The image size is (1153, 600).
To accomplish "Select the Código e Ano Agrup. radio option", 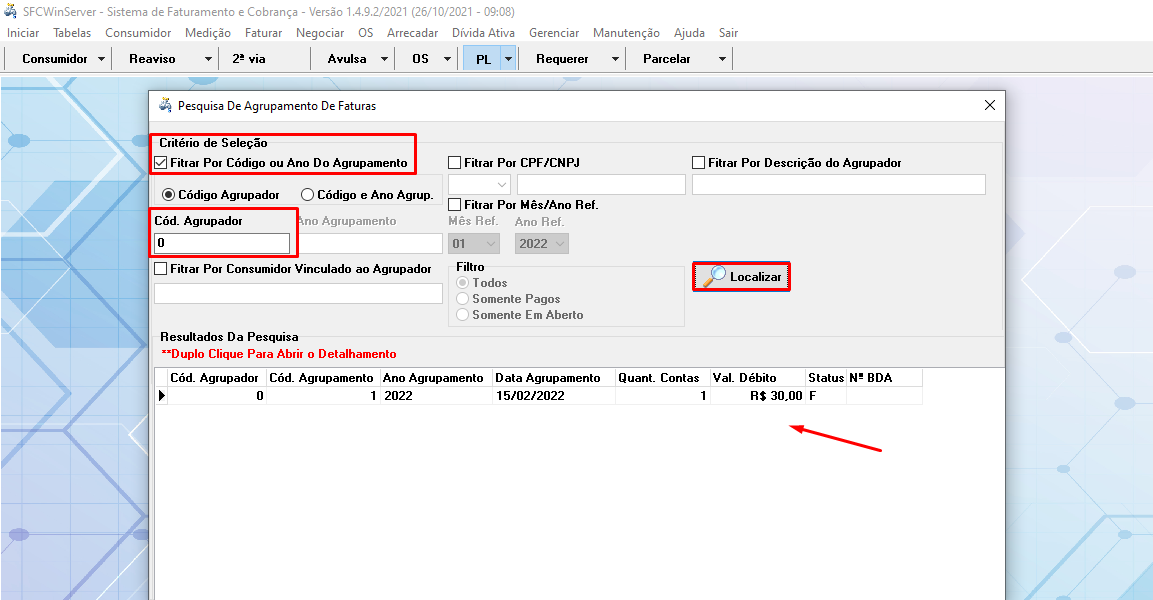I will pos(308,195).
